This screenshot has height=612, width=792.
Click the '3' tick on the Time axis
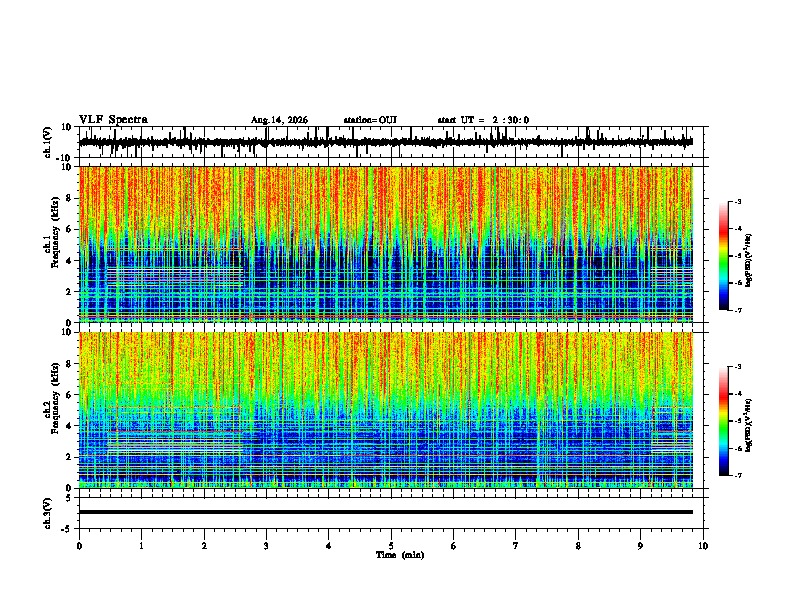(x=266, y=546)
